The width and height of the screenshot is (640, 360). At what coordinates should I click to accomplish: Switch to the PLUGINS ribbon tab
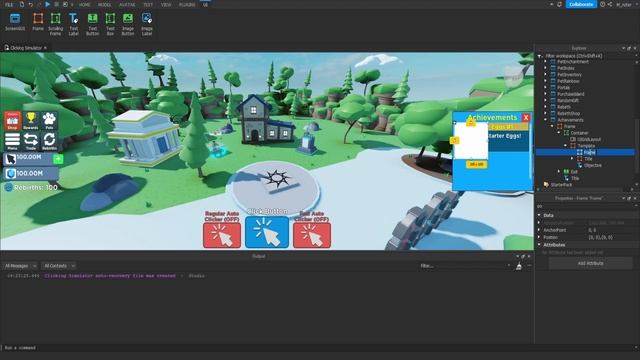click(x=187, y=4)
